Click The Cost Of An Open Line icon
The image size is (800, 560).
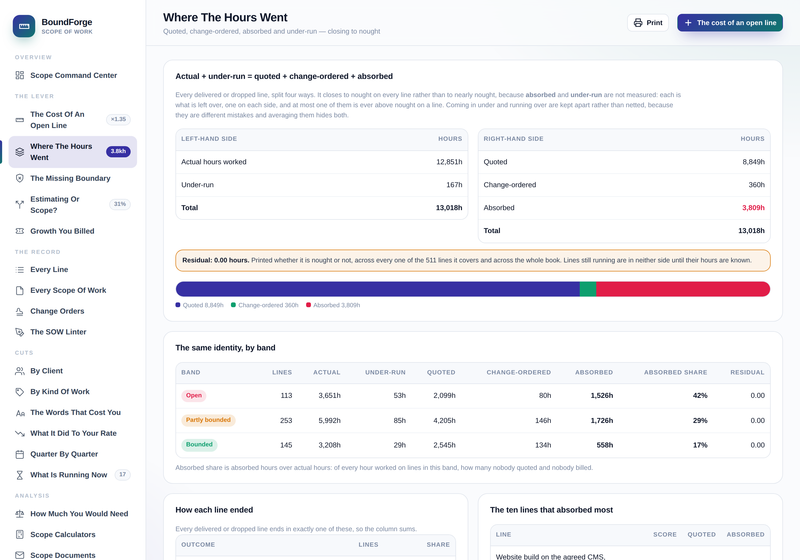19,120
